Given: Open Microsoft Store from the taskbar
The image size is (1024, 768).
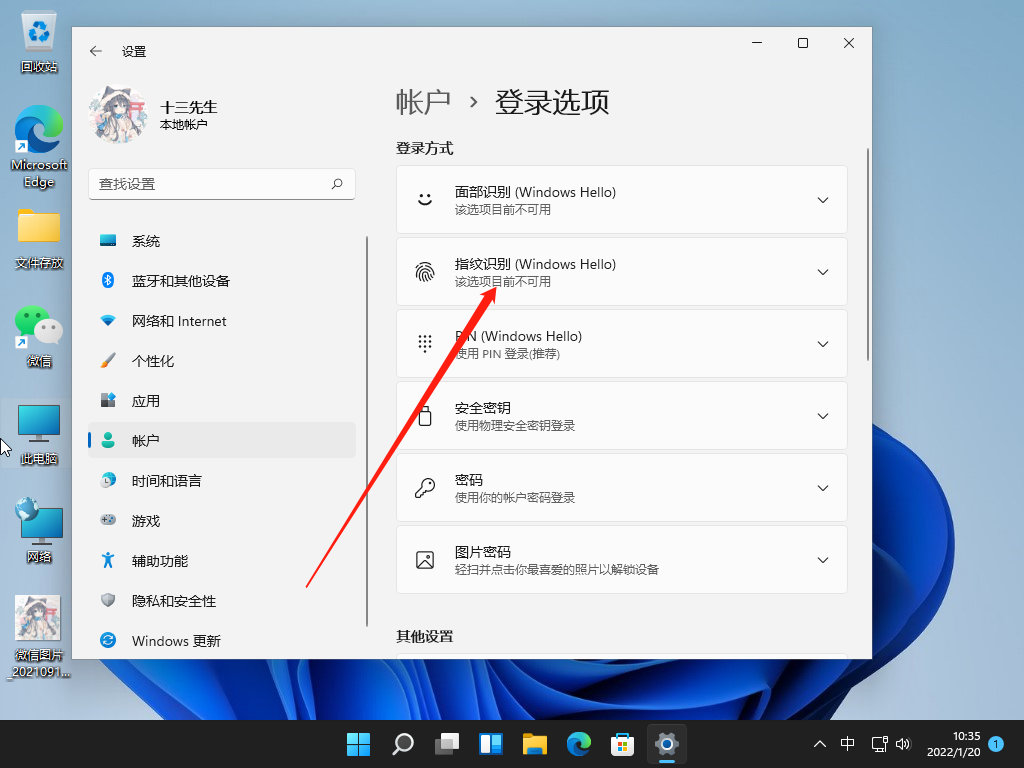Looking at the screenshot, I should pos(622,744).
